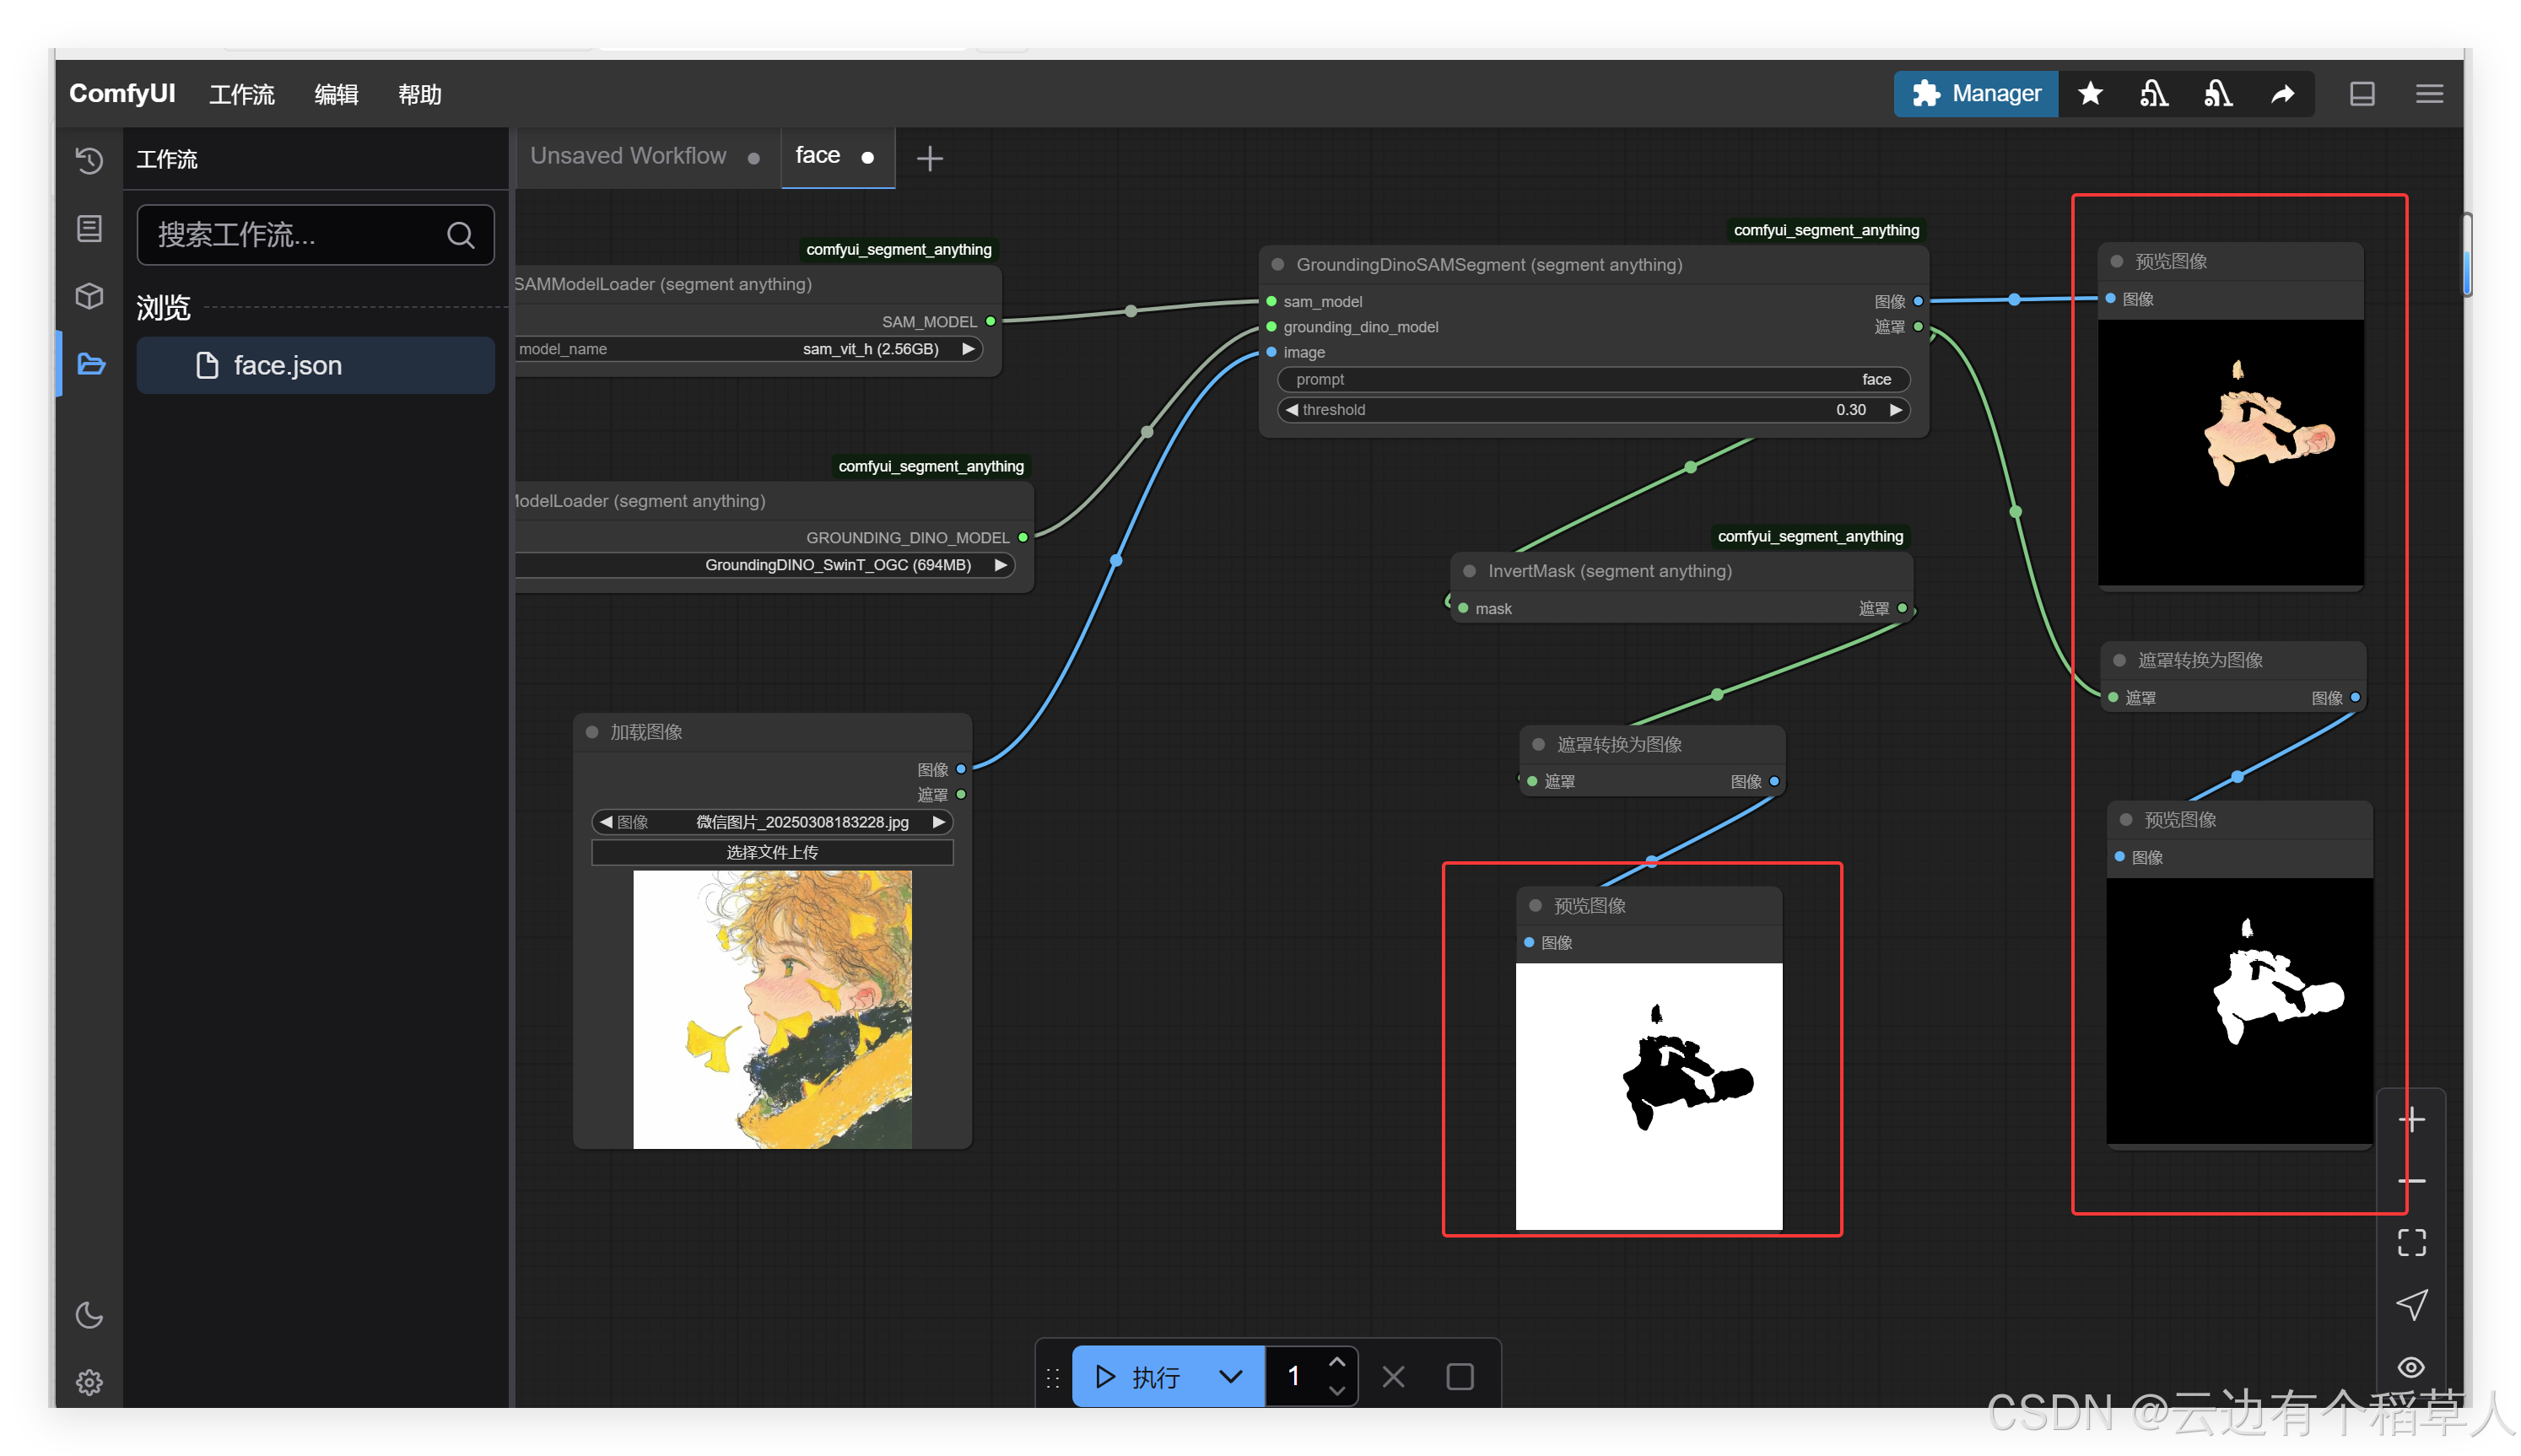Screen dimensions: 2521x1456
Task: Switch to Unsaved Workflow tab
Action: pyautogui.click(x=628, y=156)
